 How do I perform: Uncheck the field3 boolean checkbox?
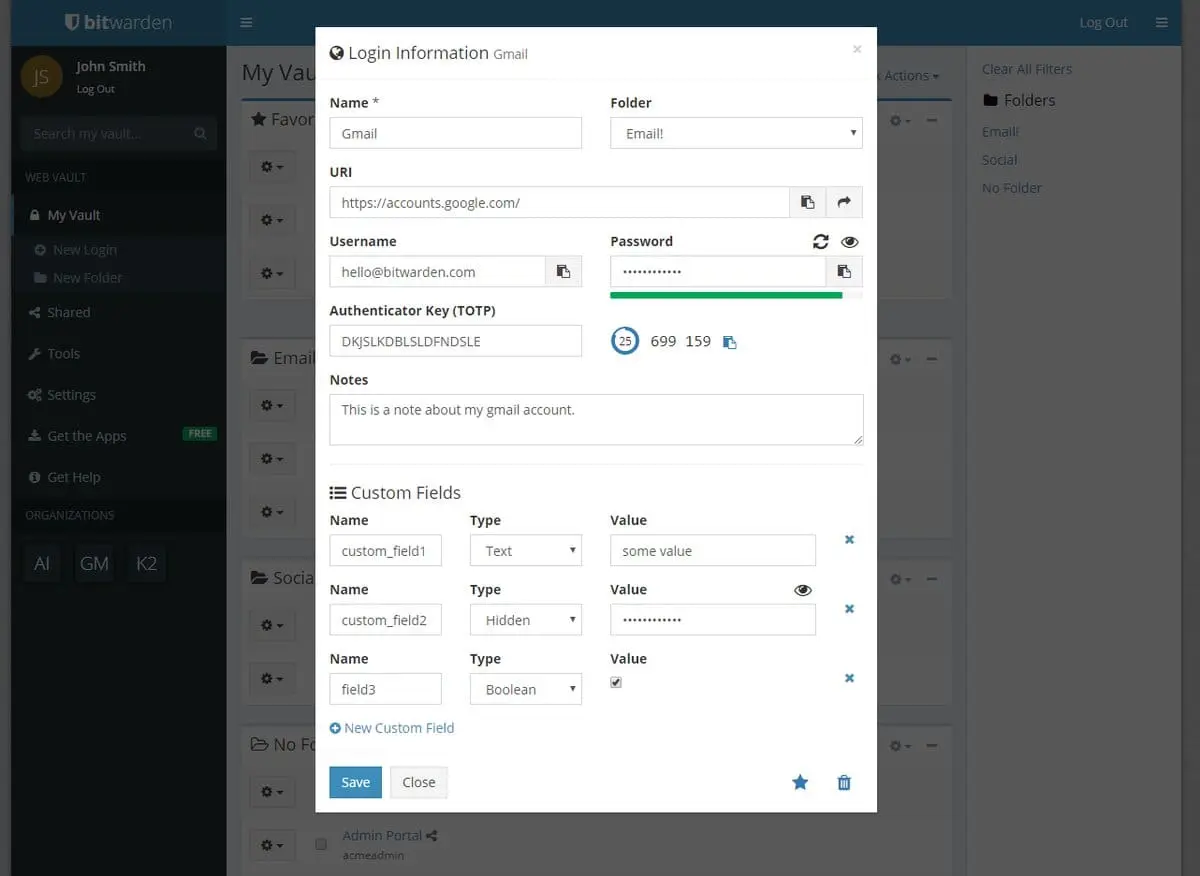616,682
